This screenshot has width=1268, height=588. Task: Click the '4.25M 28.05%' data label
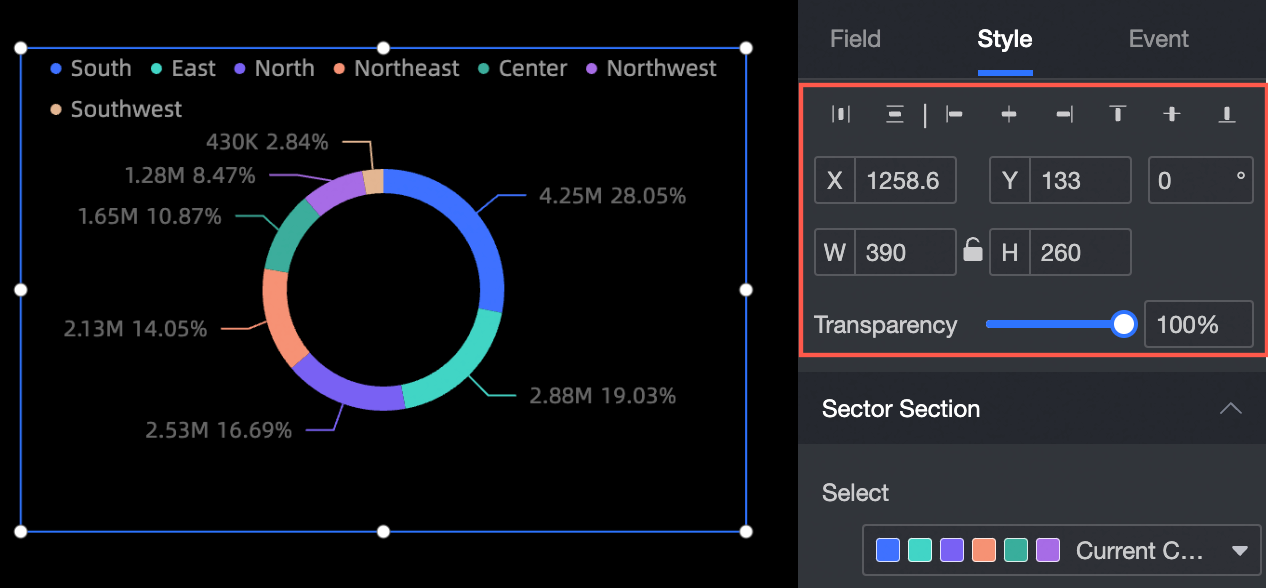coord(613,196)
